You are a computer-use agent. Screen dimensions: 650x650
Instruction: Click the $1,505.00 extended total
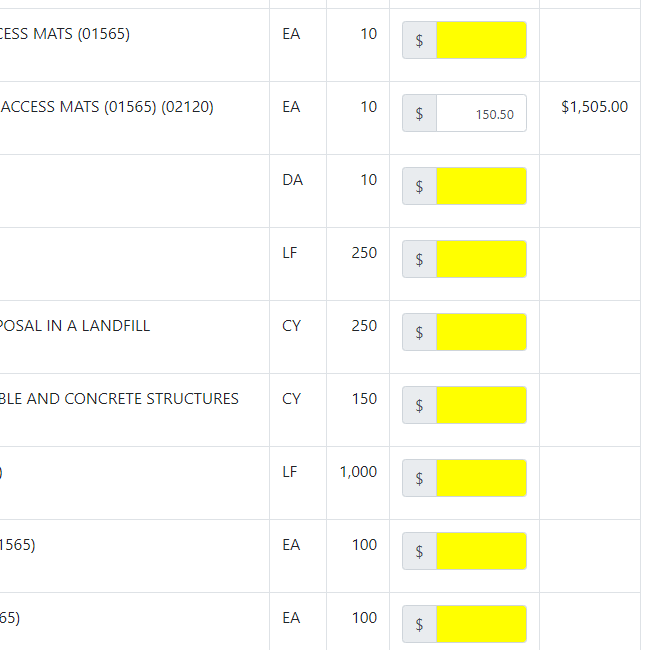tap(594, 107)
